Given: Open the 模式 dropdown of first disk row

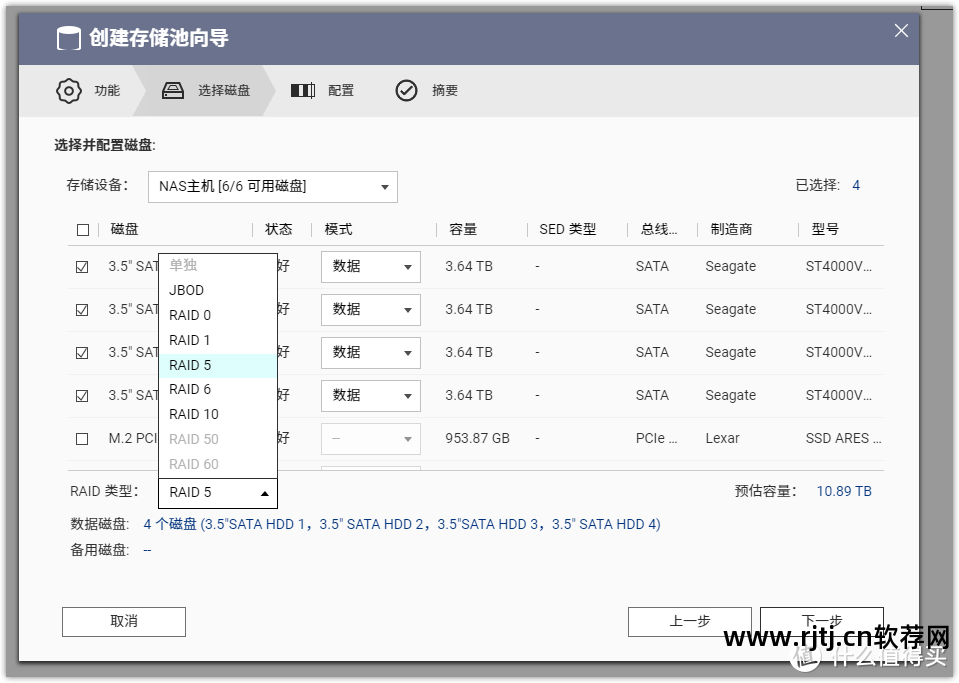Looking at the screenshot, I should pos(371,267).
